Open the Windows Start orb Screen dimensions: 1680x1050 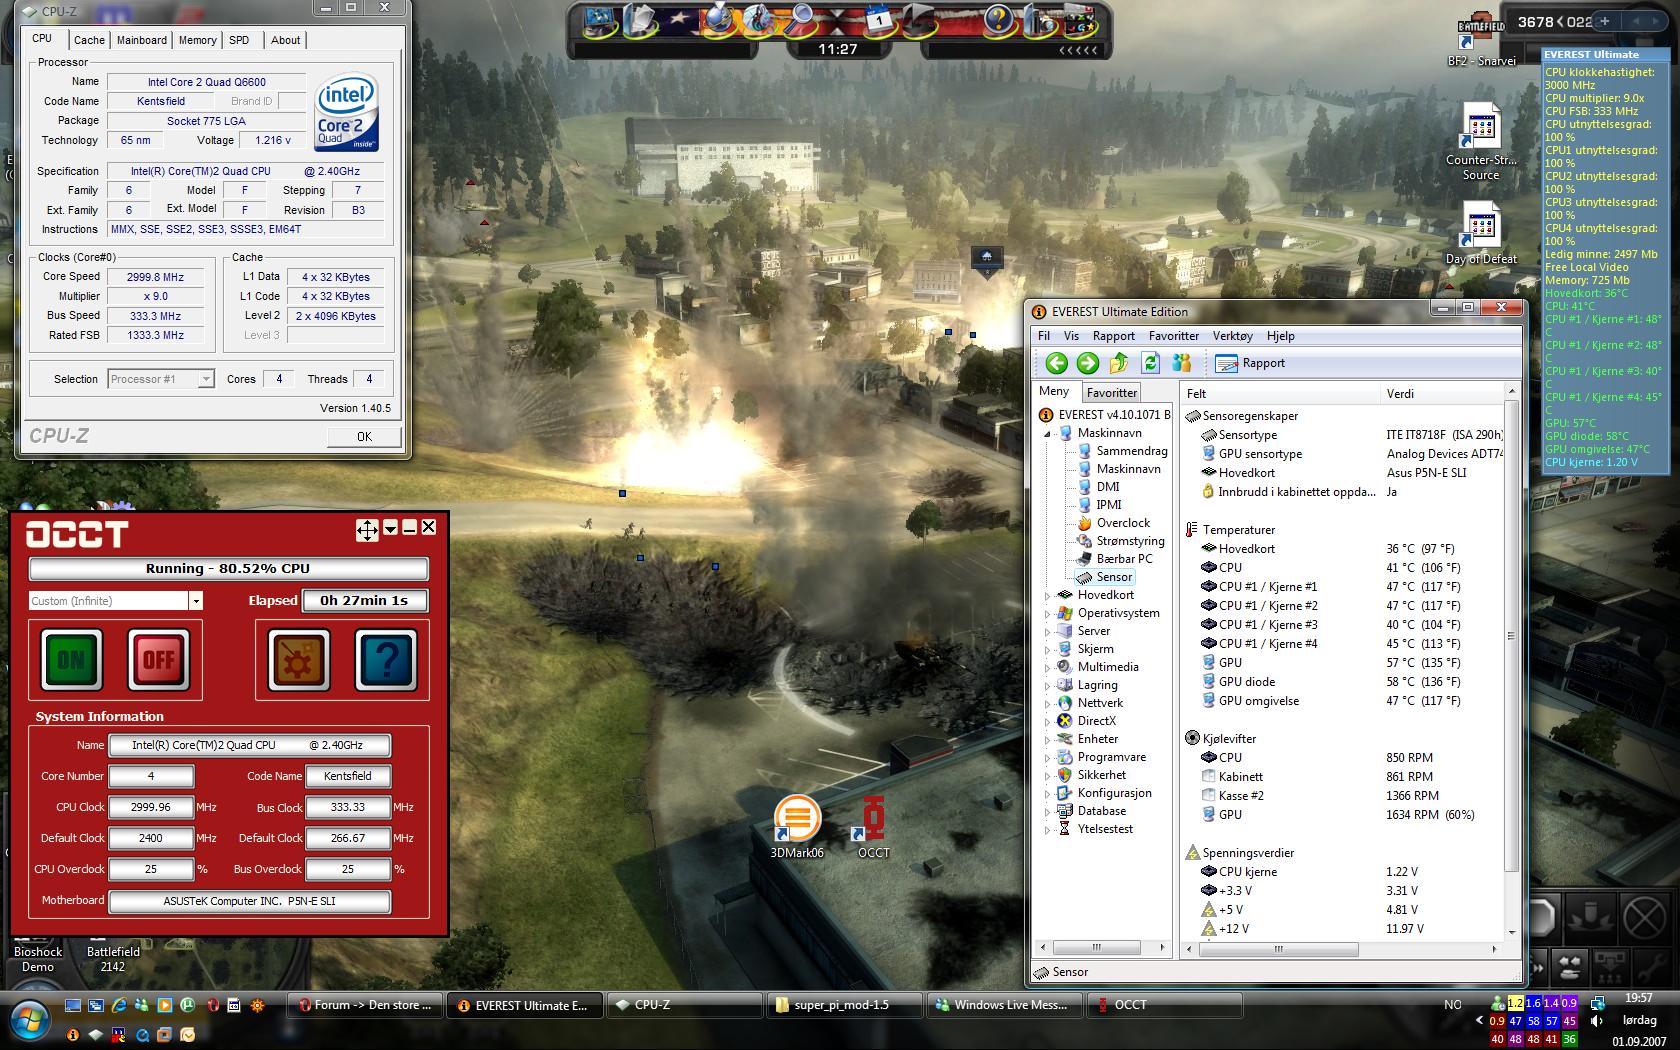click(29, 1021)
